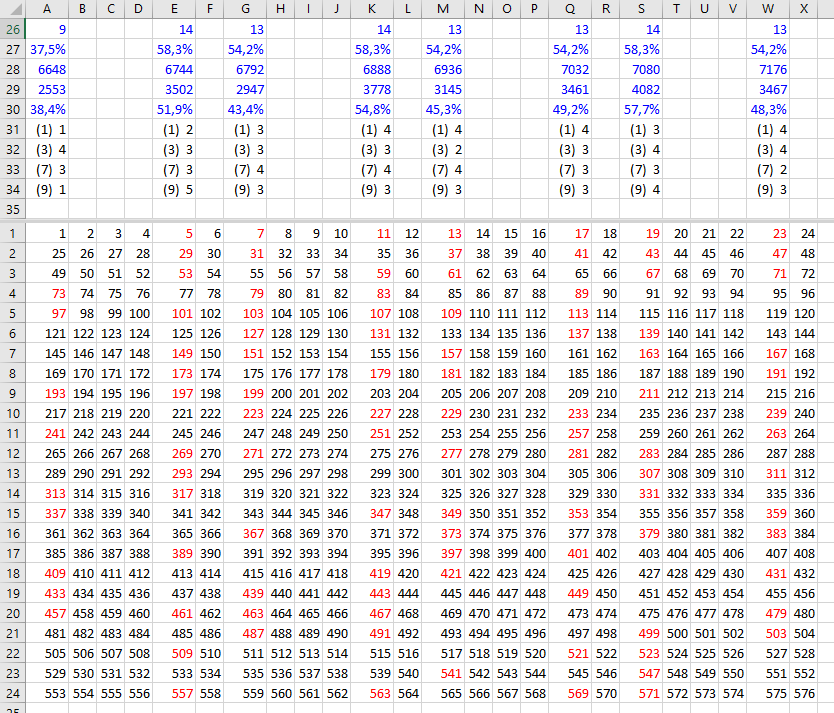
Task: Click the cell containing 7176
Action: 768,70
